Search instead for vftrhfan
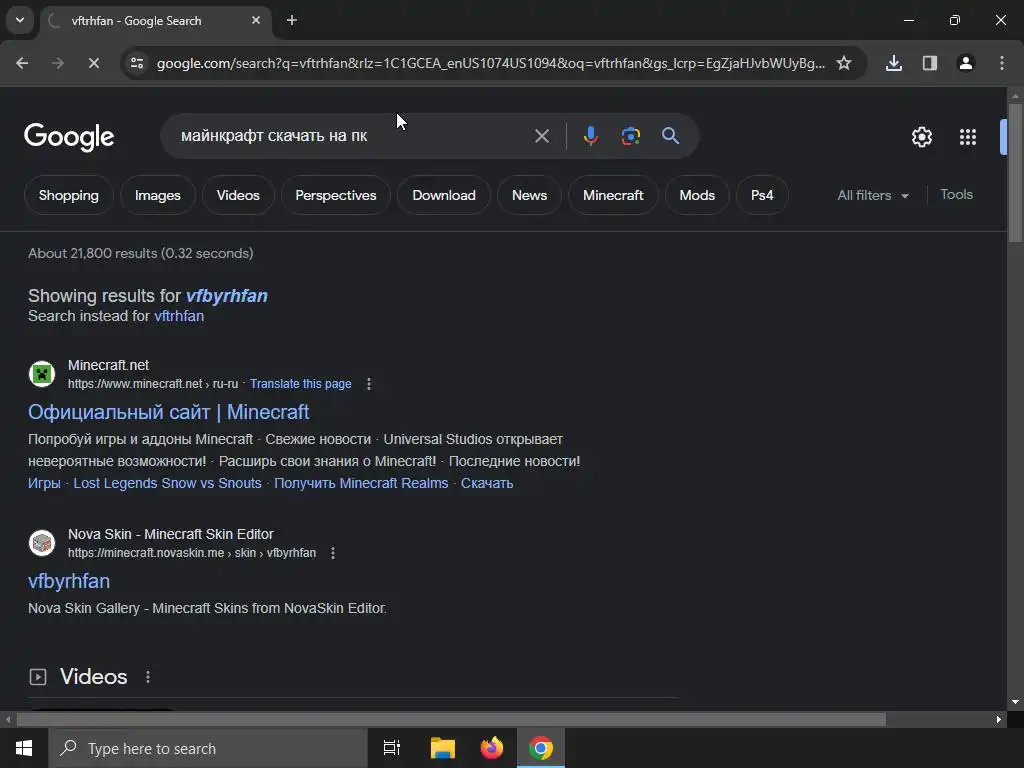 179,316
